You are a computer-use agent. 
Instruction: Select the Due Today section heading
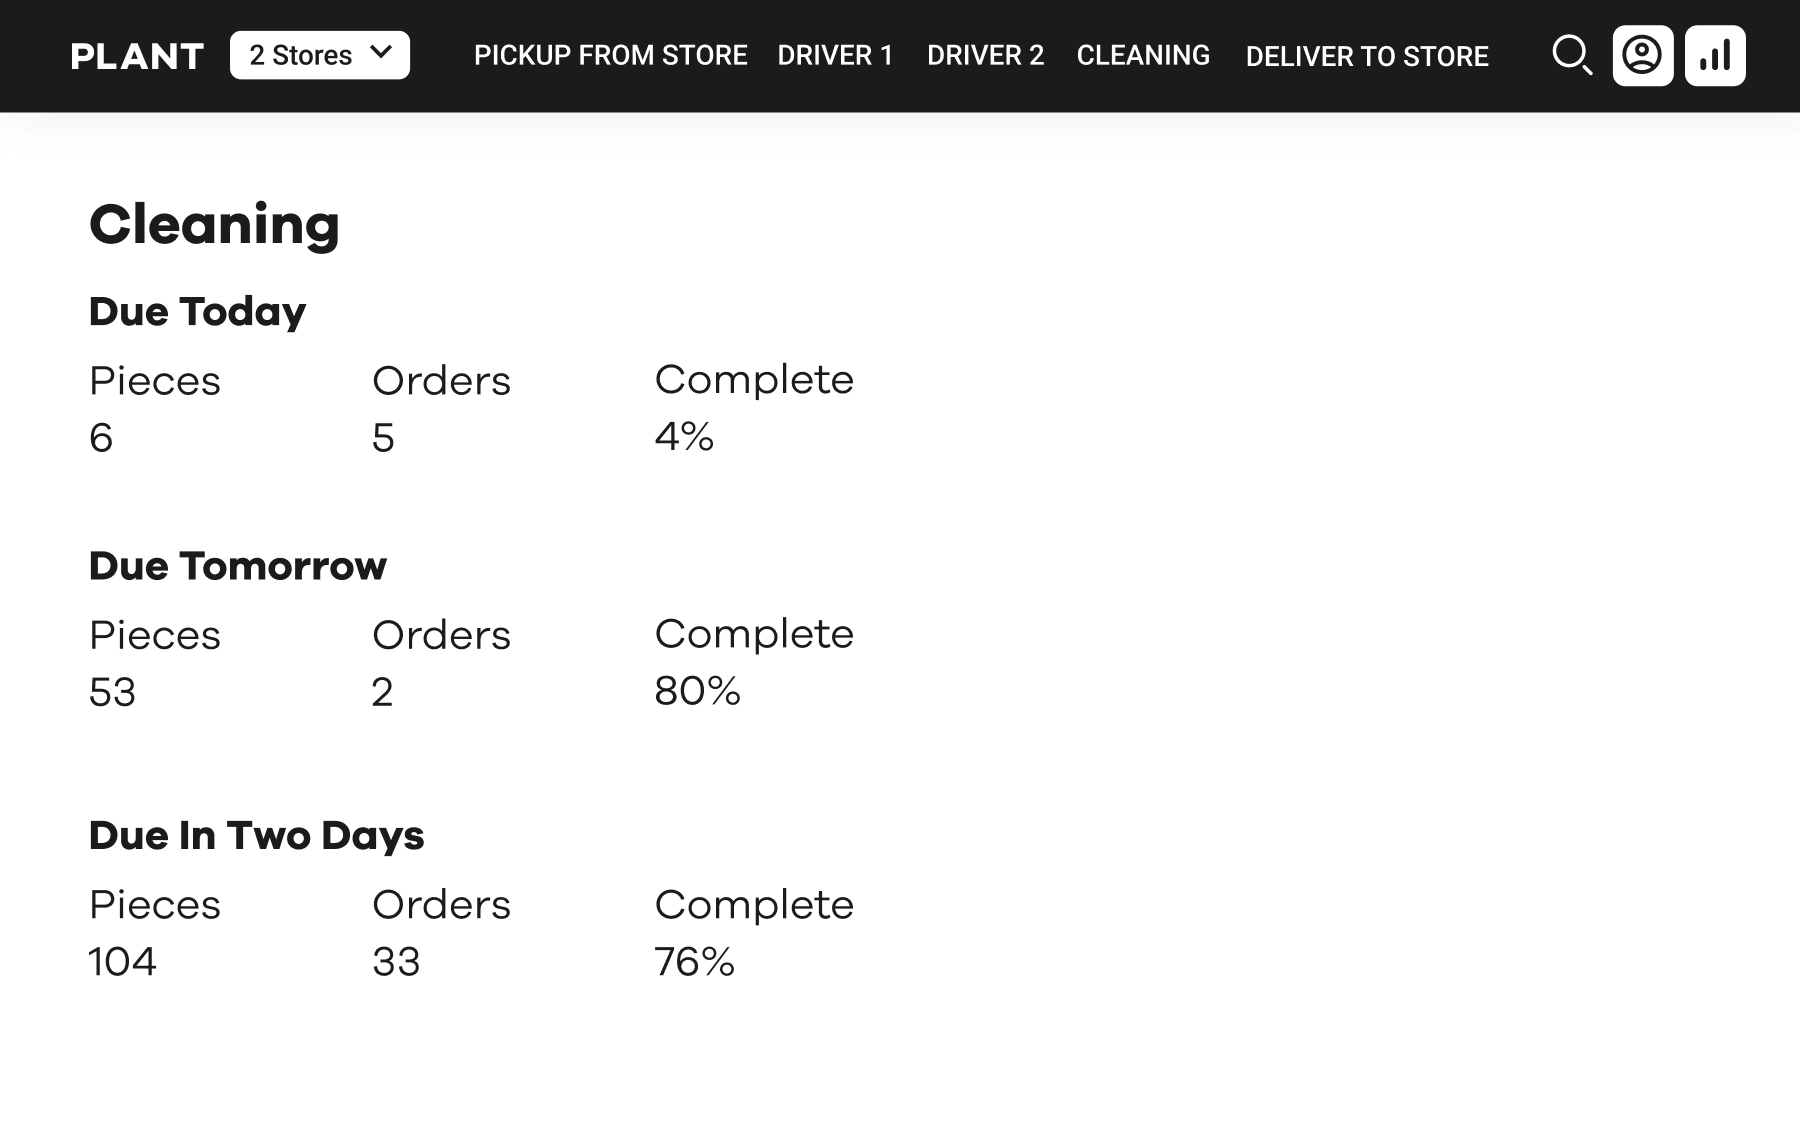tap(197, 311)
